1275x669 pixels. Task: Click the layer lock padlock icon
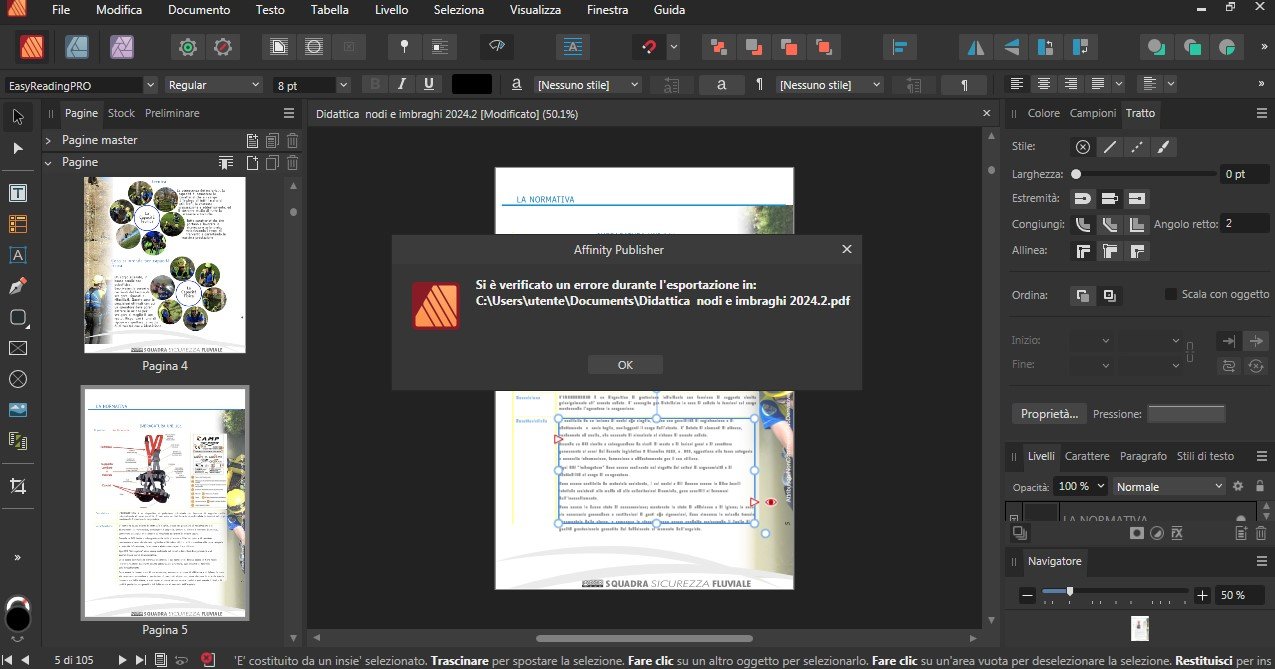(1260, 486)
